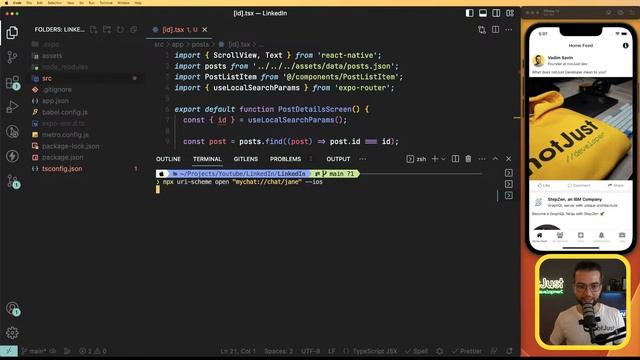Open errors and warnings count in status bar

point(93,351)
